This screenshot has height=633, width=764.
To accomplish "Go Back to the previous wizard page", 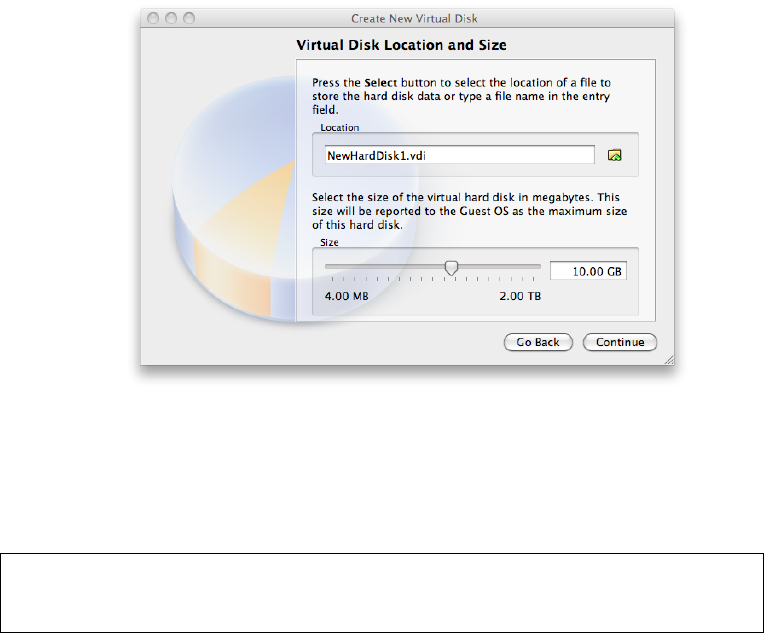I will (x=538, y=342).
